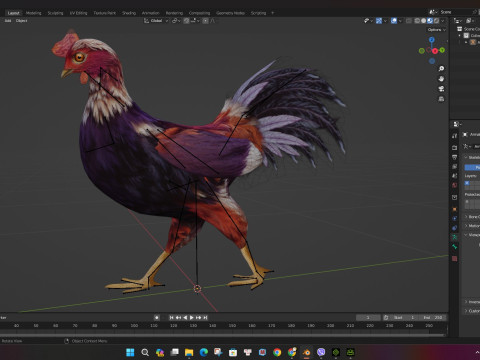The width and height of the screenshot is (480, 360).
Task: Open the Output properties tab
Action: [x=454, y=157]
